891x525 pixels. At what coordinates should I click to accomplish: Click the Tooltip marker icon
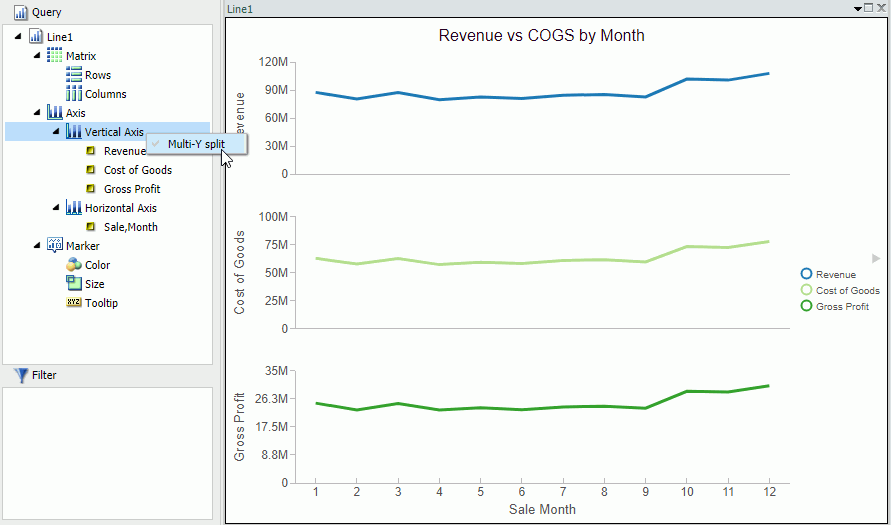point(73,303)
